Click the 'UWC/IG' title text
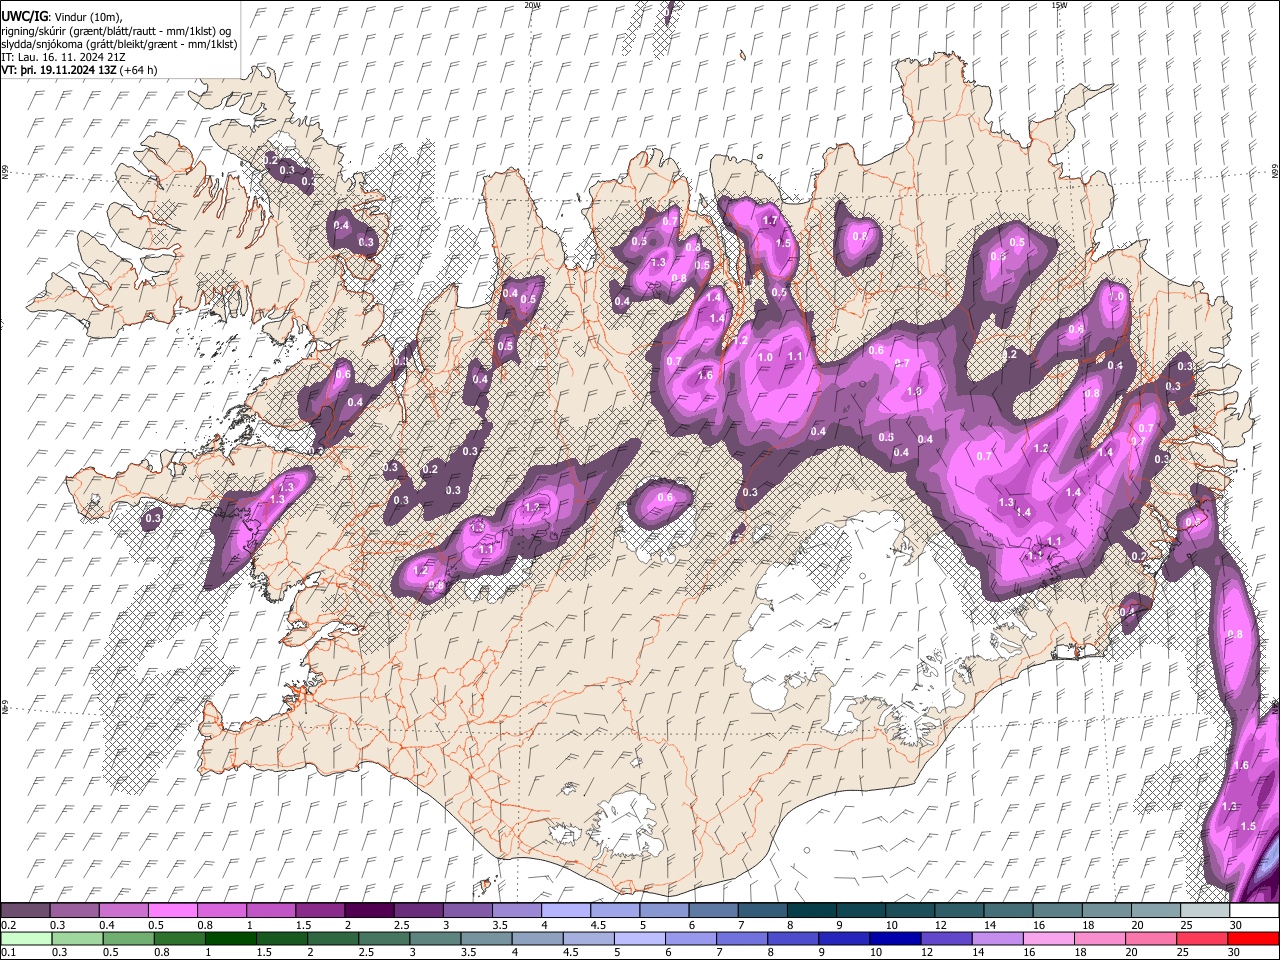This screenshot has width=1280, height=960. (x=23, y=16)
